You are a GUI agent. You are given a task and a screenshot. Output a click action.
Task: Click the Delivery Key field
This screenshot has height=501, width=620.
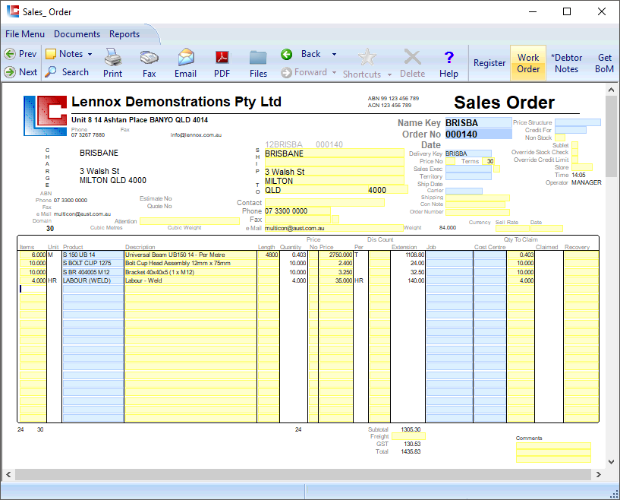(469, 153)
